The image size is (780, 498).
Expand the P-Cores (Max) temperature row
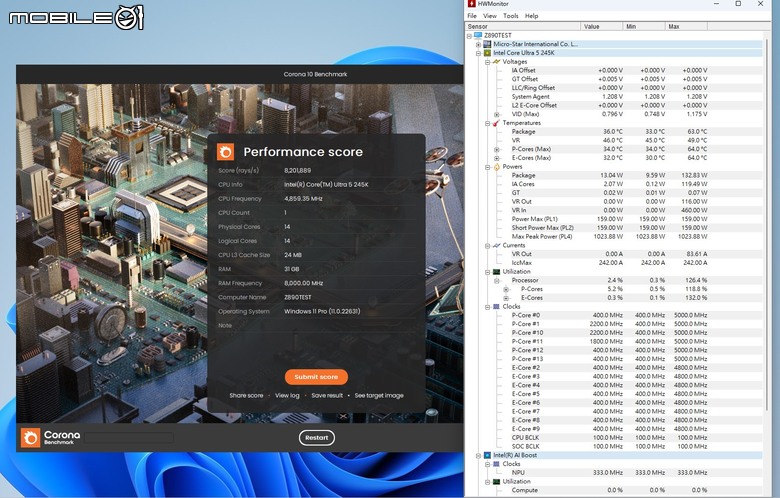[x=496, y=149]
